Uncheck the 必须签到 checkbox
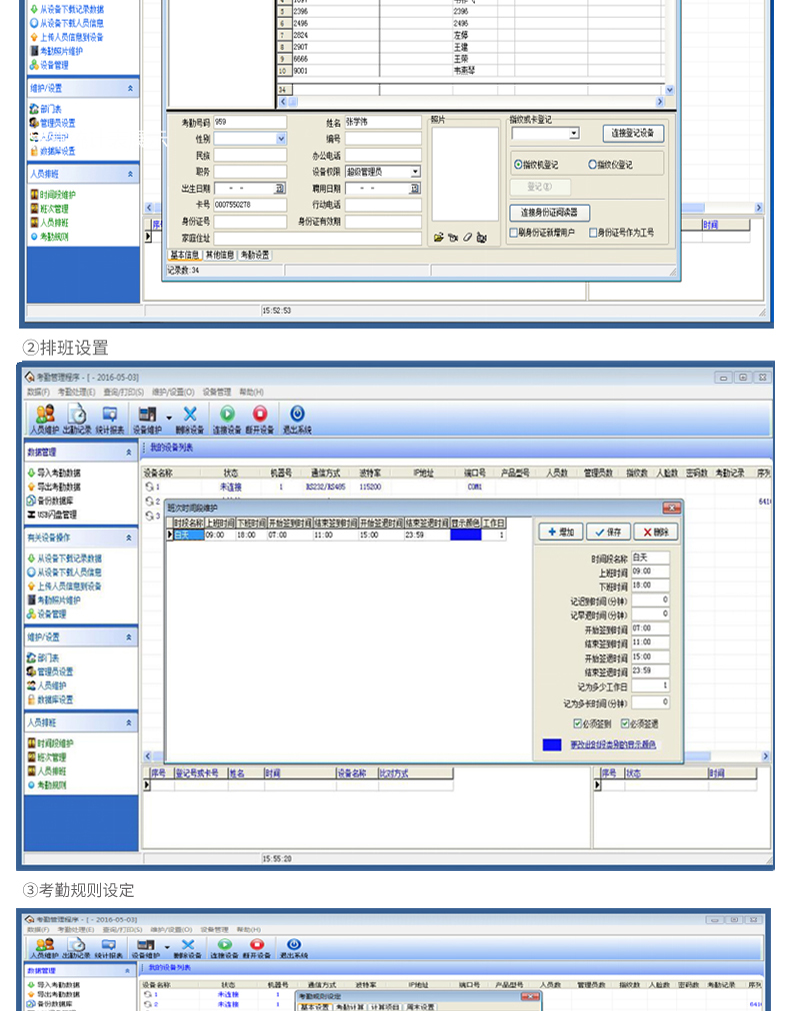 click(577, 723)
